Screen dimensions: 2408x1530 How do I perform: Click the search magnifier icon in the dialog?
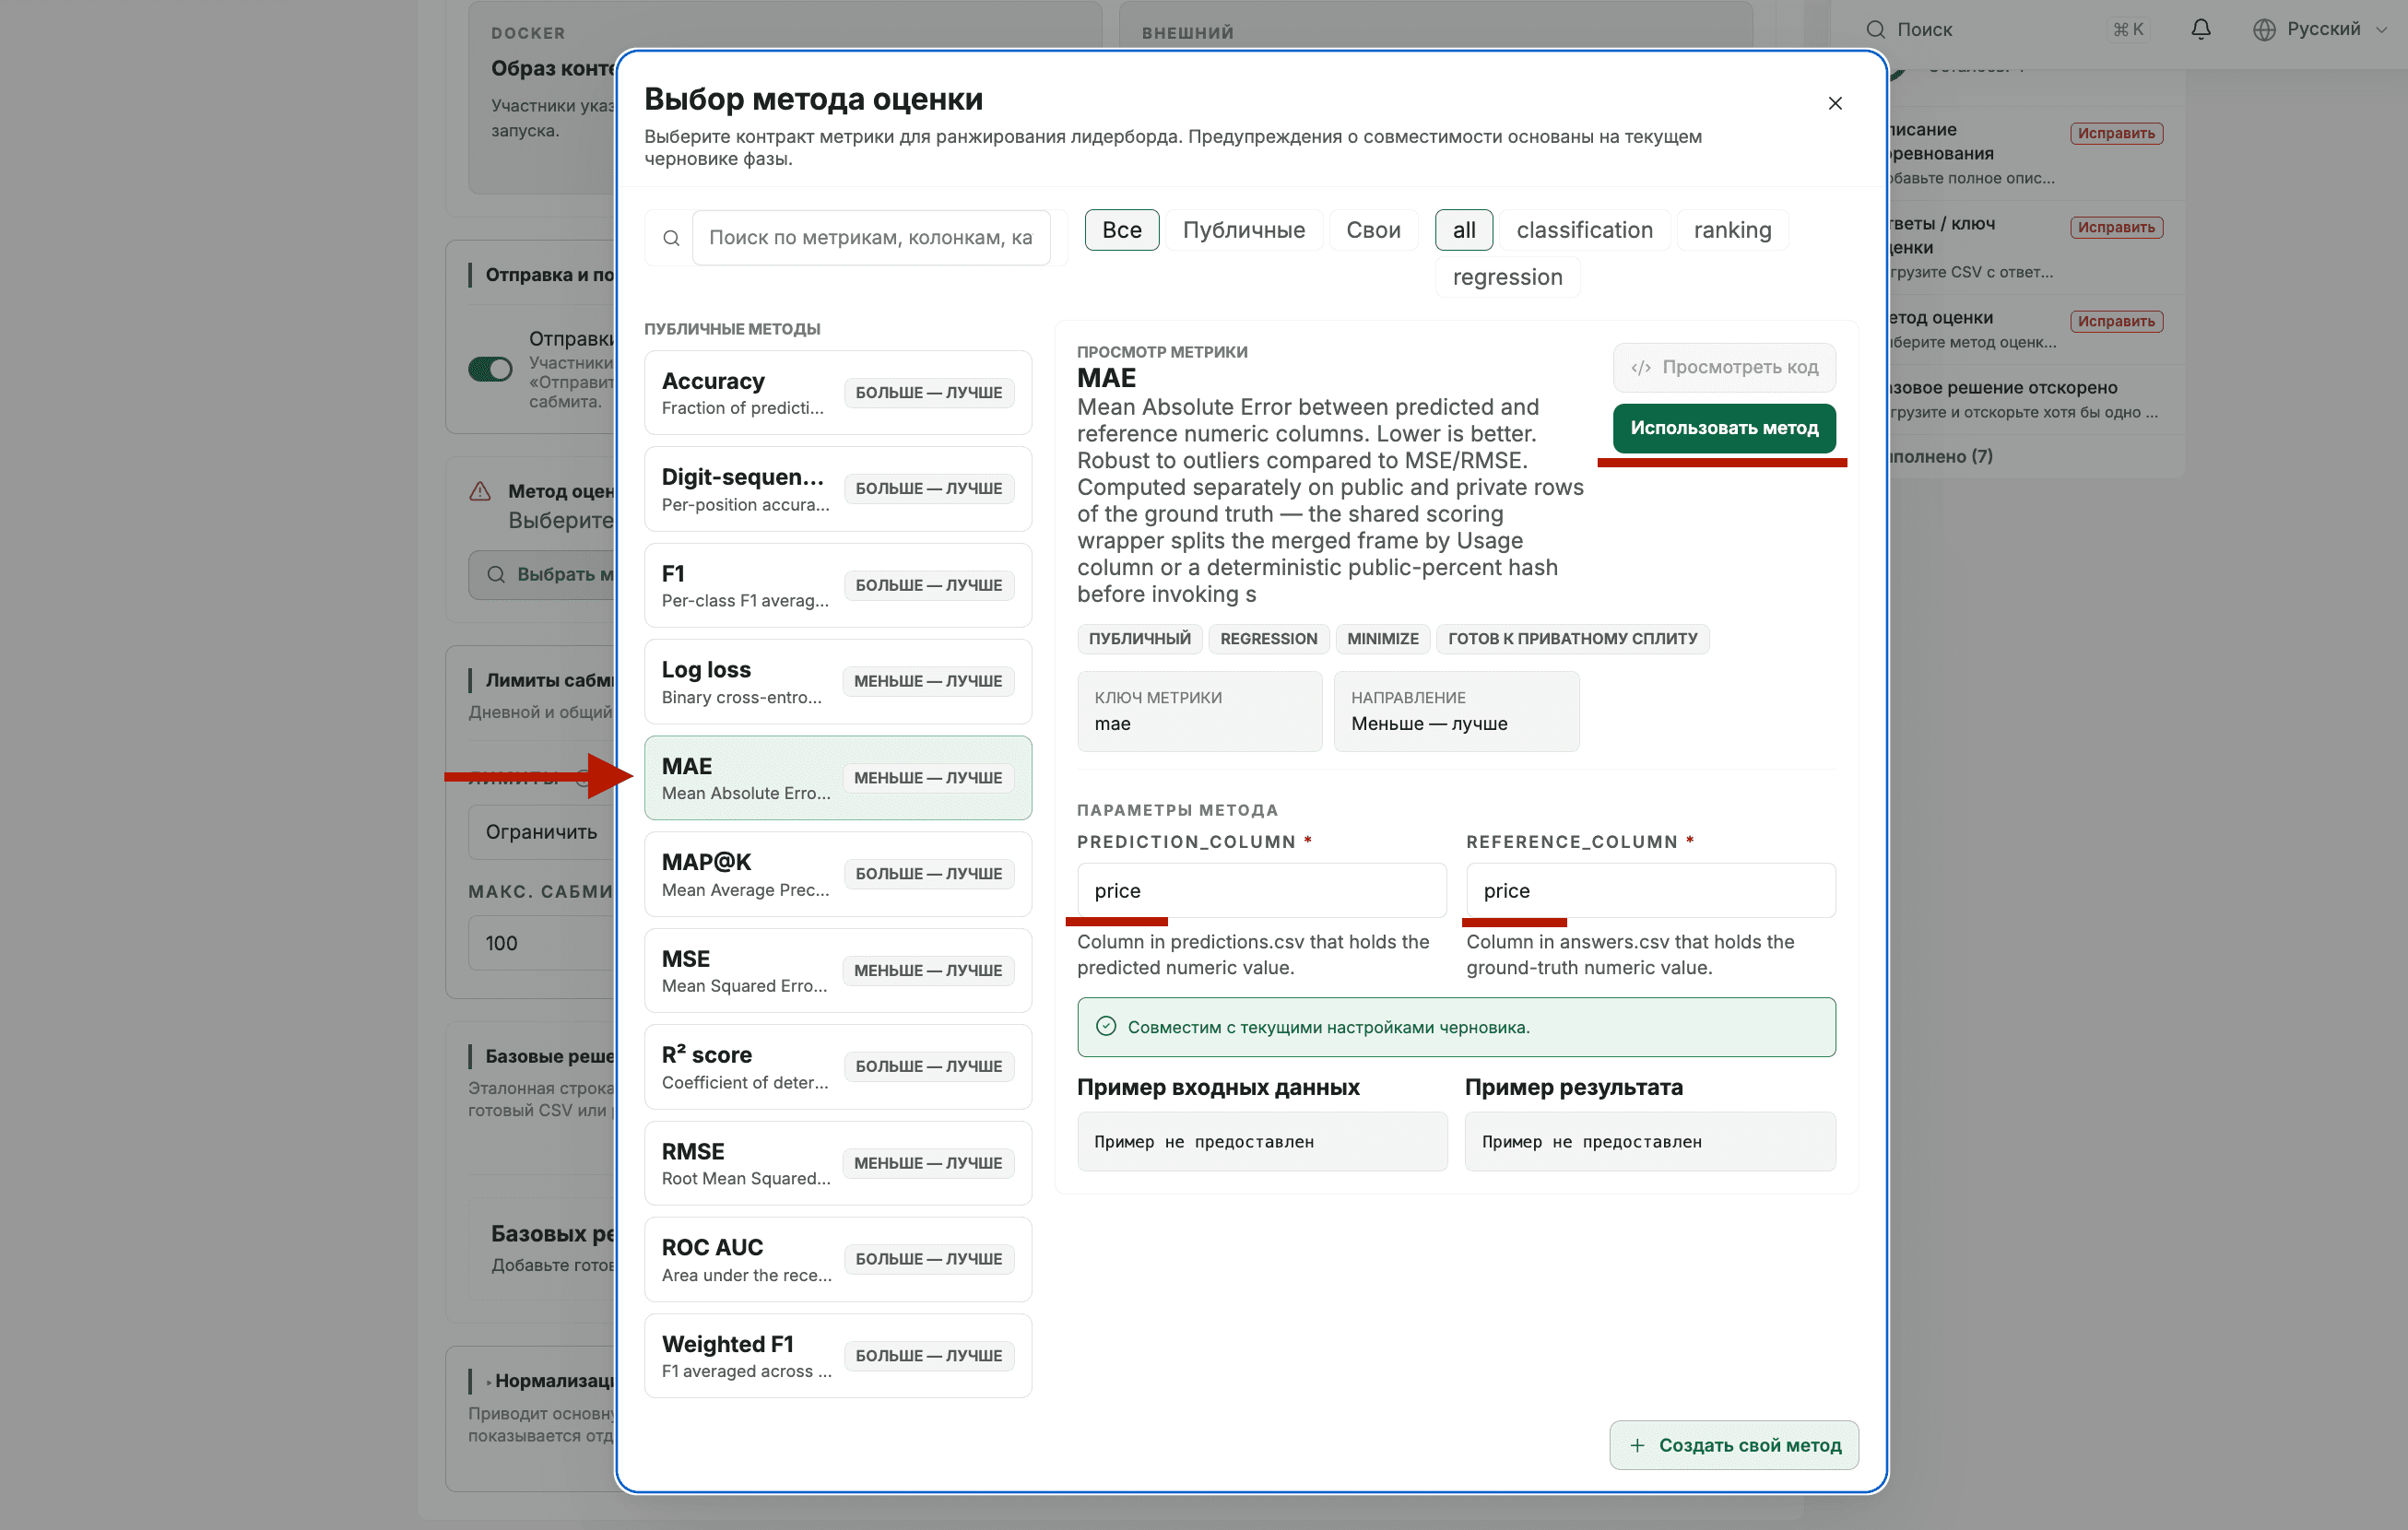671,238
